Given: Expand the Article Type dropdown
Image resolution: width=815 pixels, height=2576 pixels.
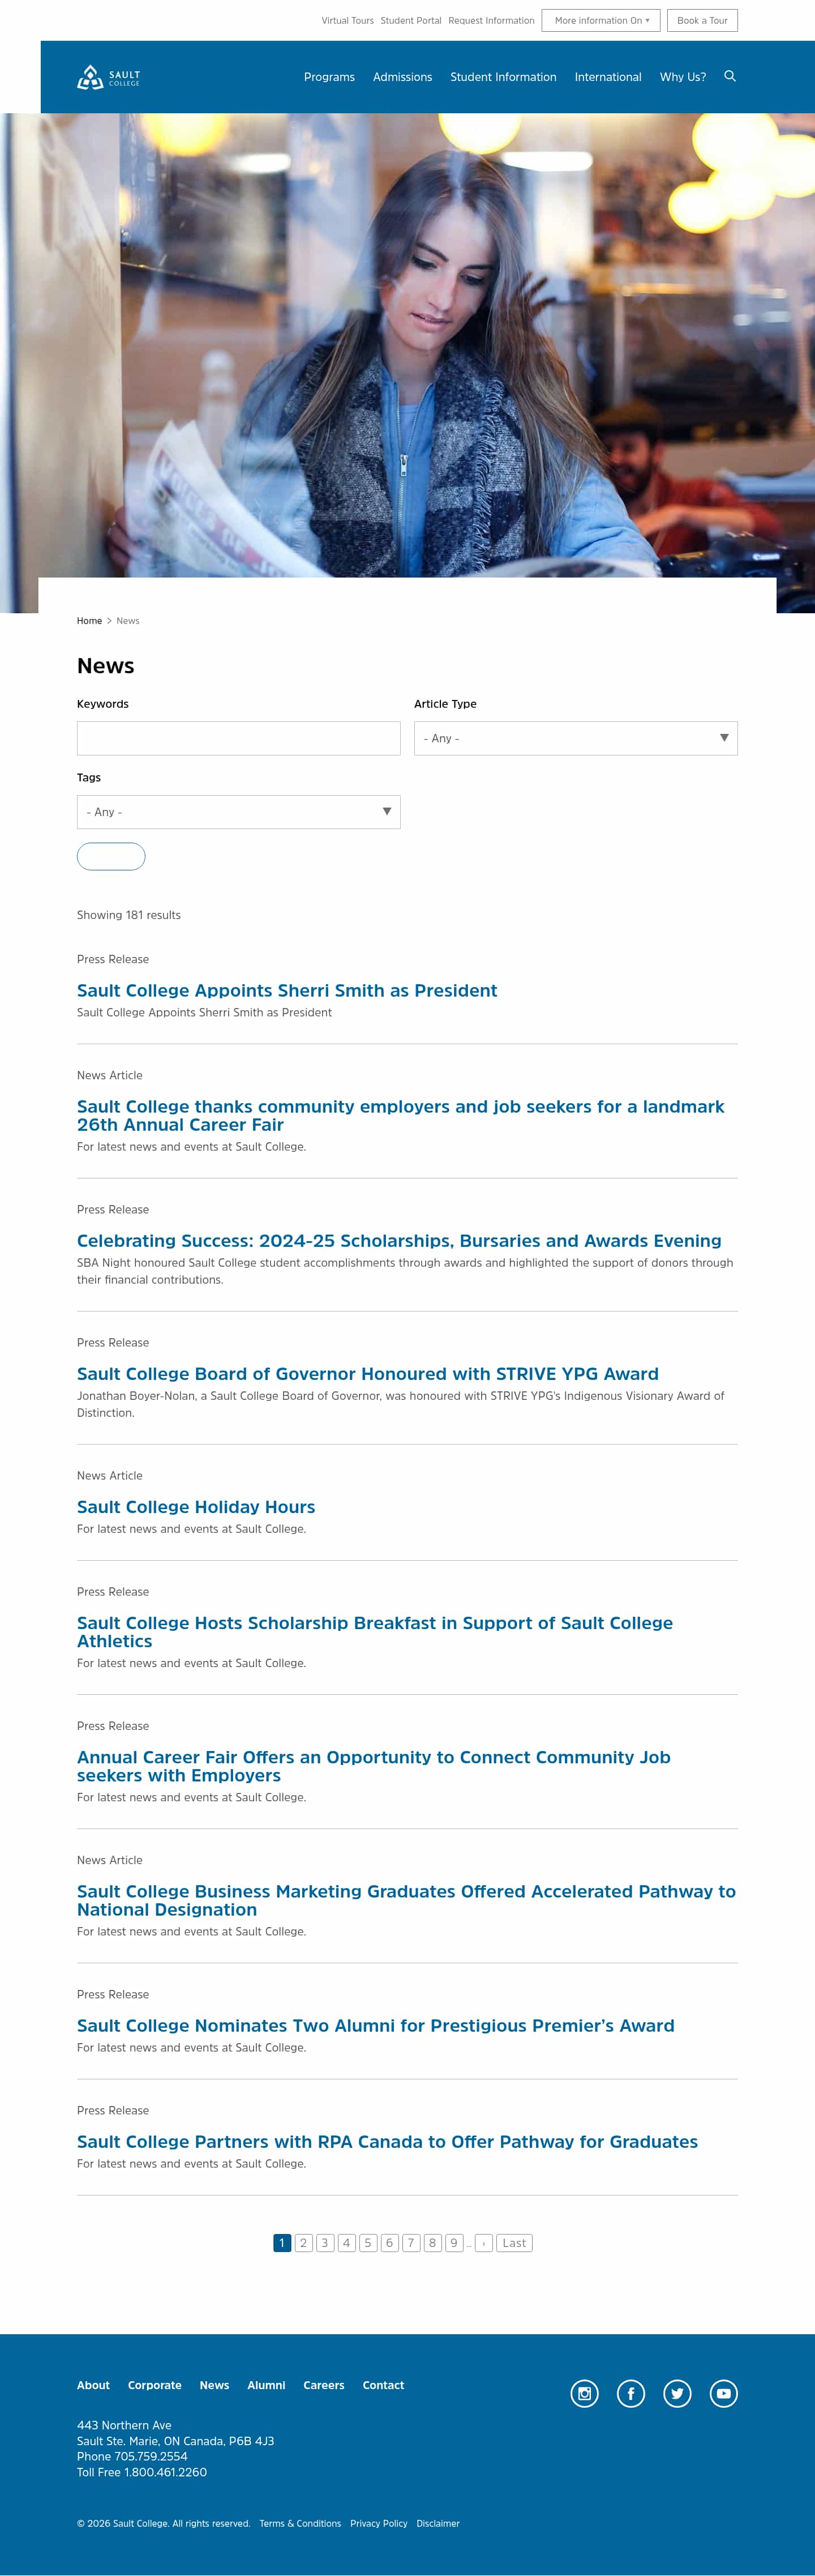Looking at the screenshot, I should click(576, 738).
